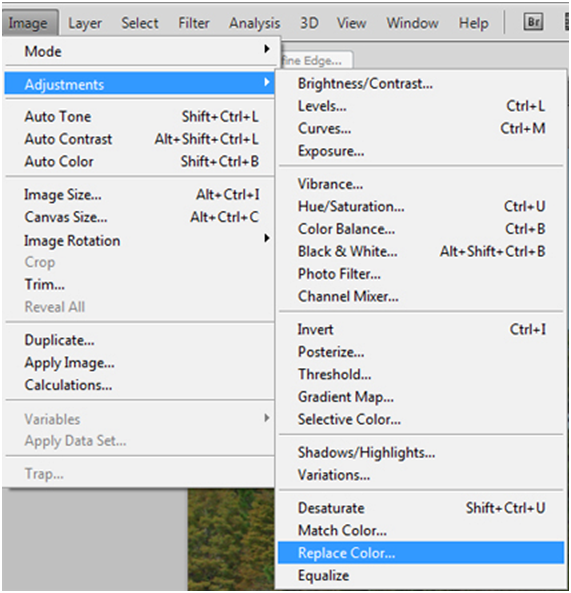Choose Auto Tone
The height and width of the screenshot is (593, 571).
coord(140,116)
